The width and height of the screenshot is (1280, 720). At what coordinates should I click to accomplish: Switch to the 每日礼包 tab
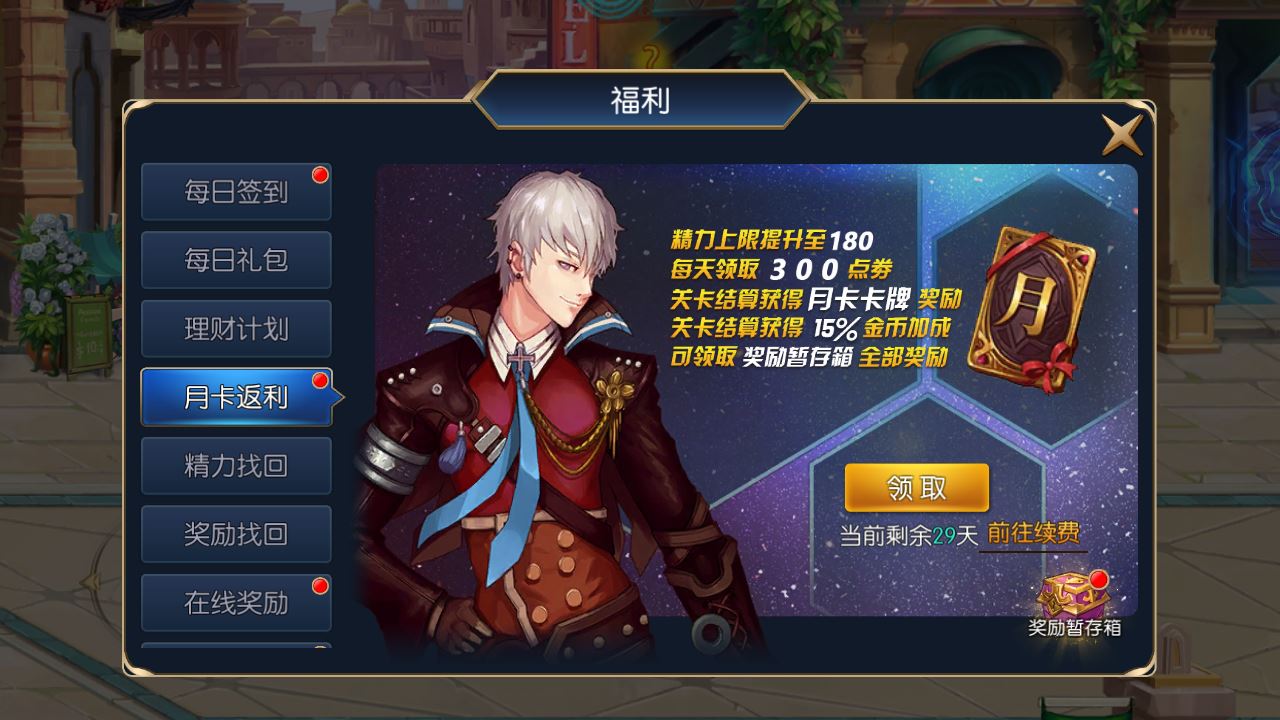click(x=236, y=260)
